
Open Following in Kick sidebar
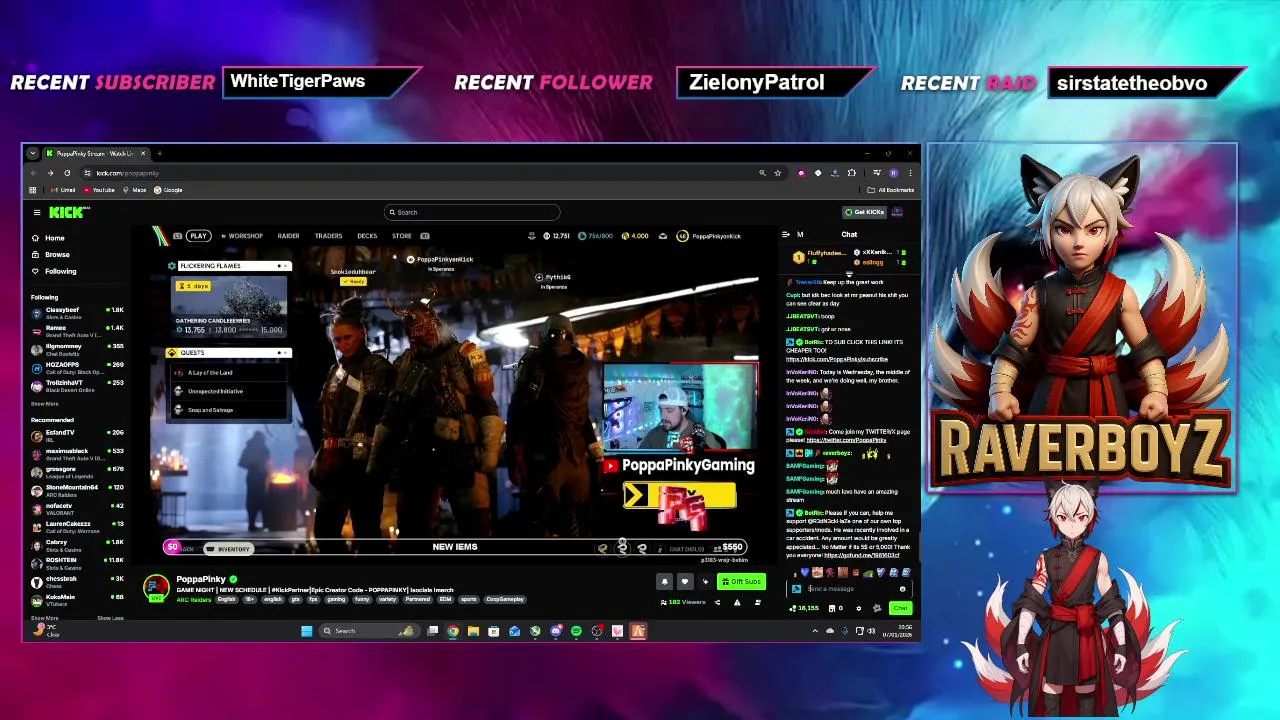53,271
